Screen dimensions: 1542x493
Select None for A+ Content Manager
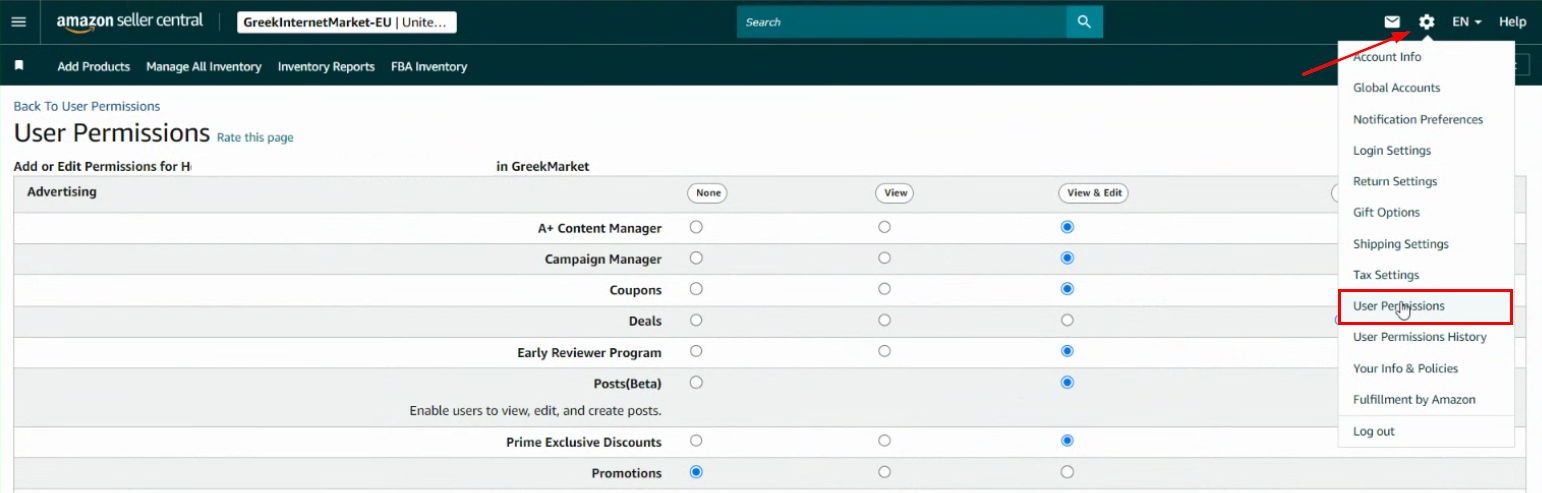coord(696,227)
